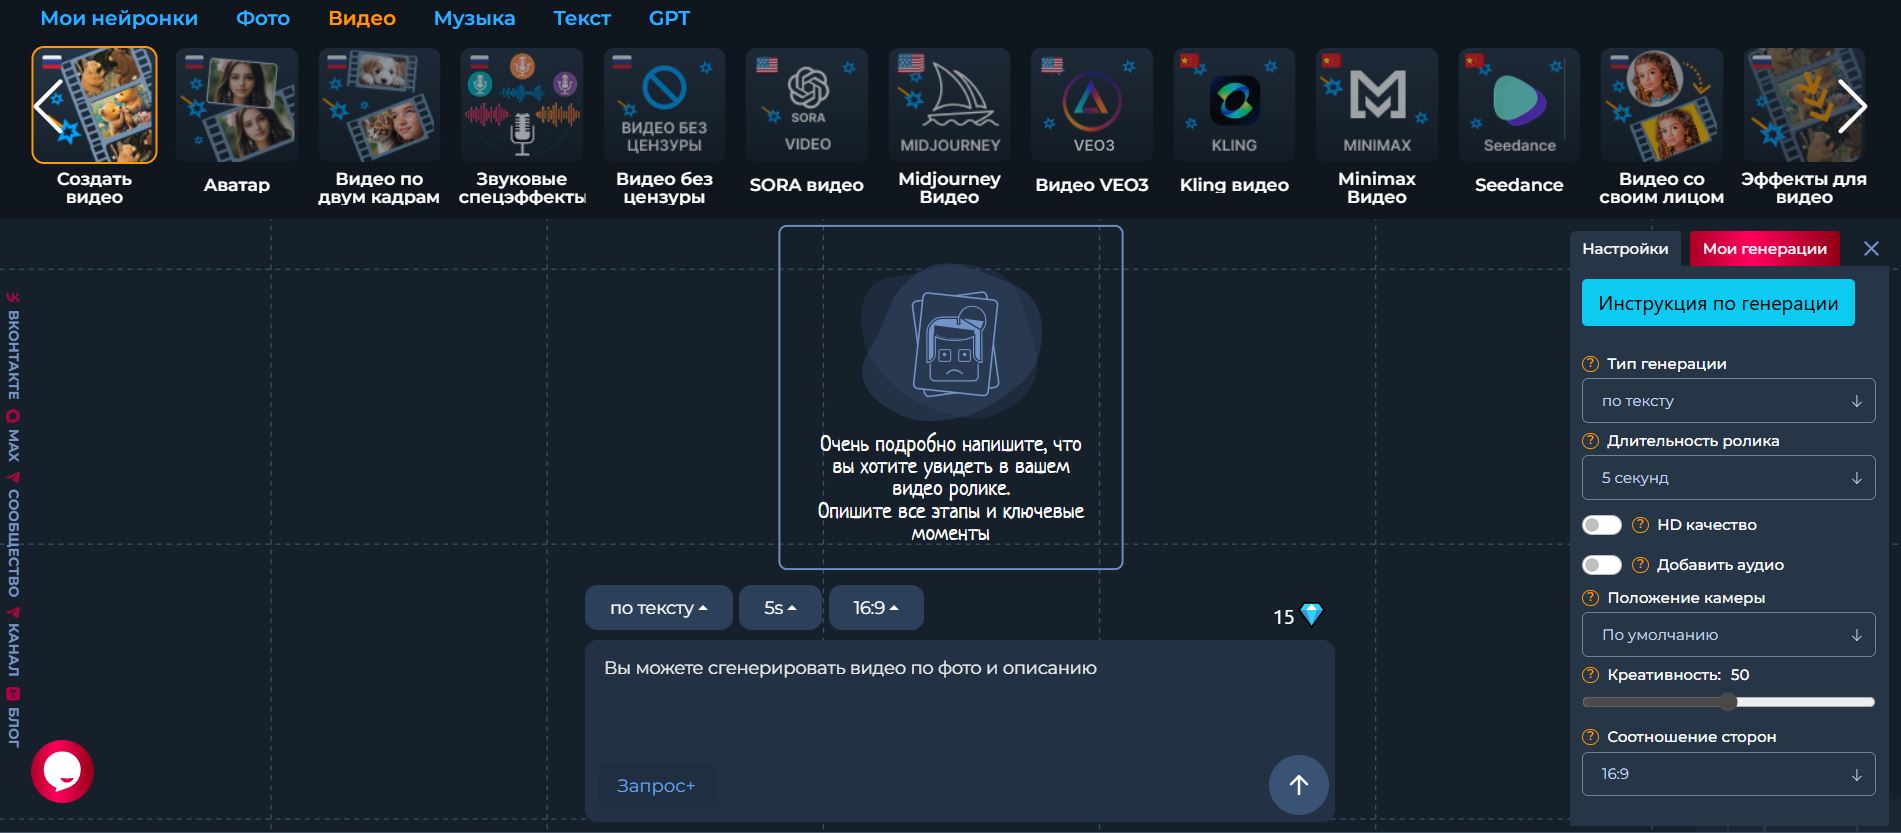
Task: Pick the Seedance video model icon
Action: [x=1519, y=105]
